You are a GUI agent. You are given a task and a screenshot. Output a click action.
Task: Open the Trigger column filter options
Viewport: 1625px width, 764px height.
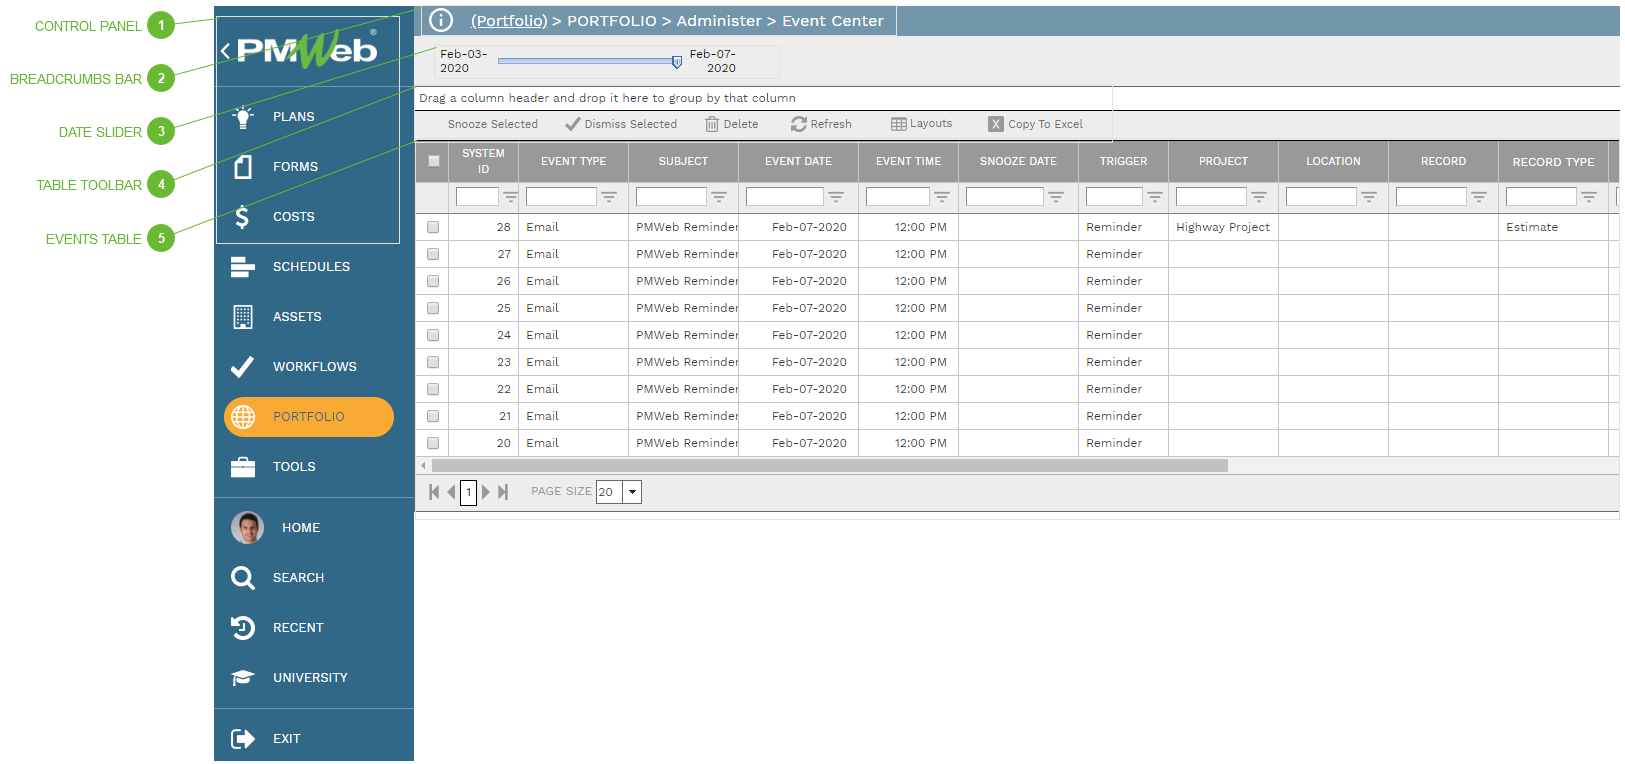[x=1155, y=197]
